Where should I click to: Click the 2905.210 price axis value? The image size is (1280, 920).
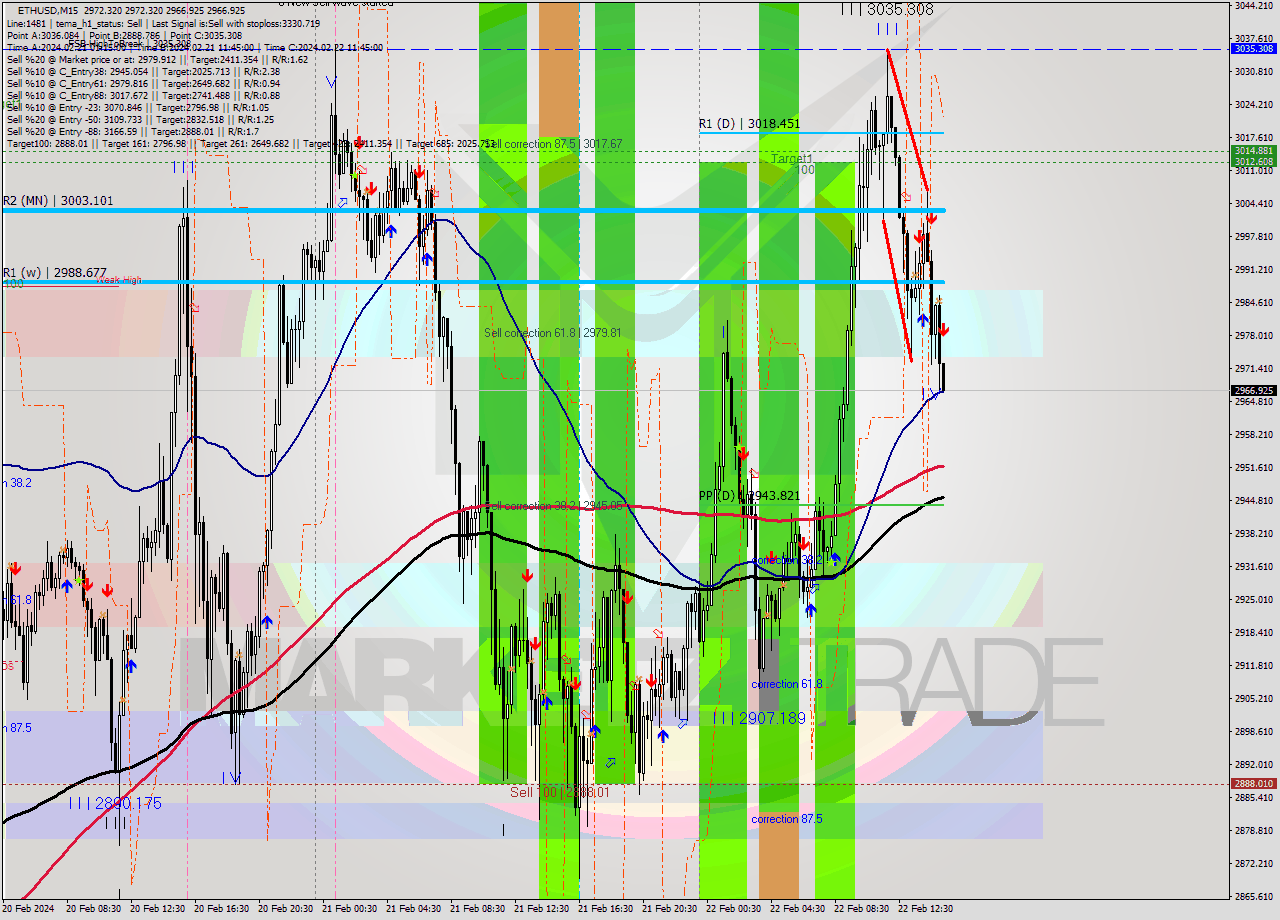point(1254,698)
